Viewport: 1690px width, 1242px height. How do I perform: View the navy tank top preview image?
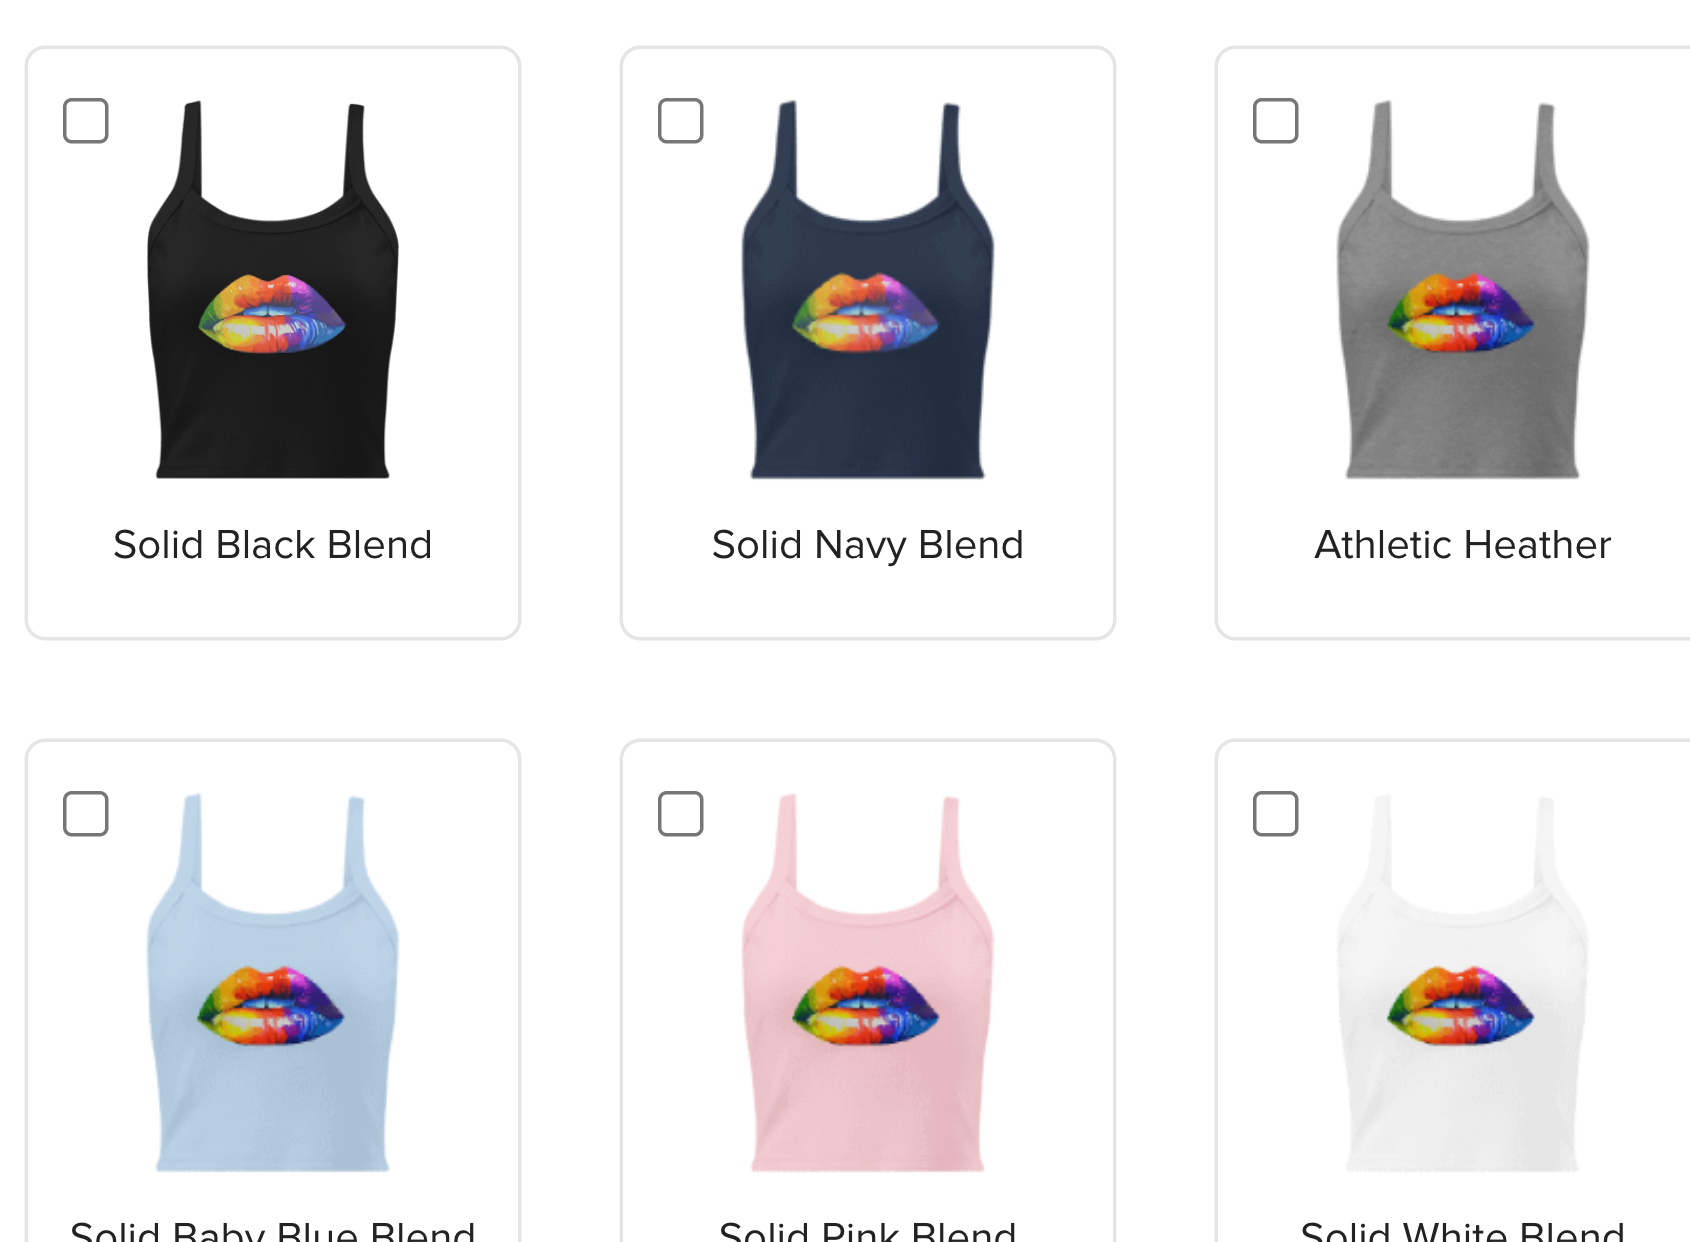pos(868,289)
